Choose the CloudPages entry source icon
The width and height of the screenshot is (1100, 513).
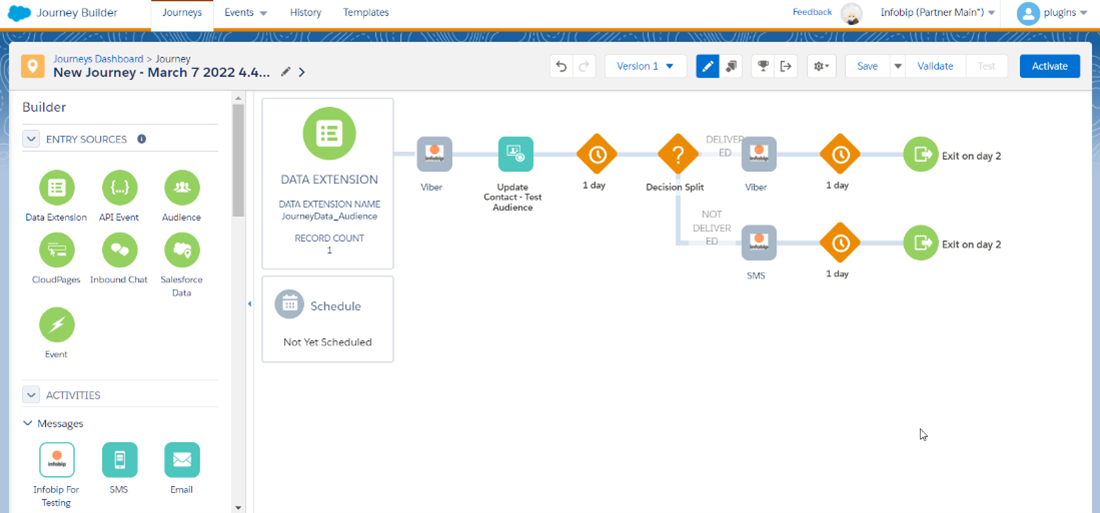pyautogui.click(x=56, y=250)
